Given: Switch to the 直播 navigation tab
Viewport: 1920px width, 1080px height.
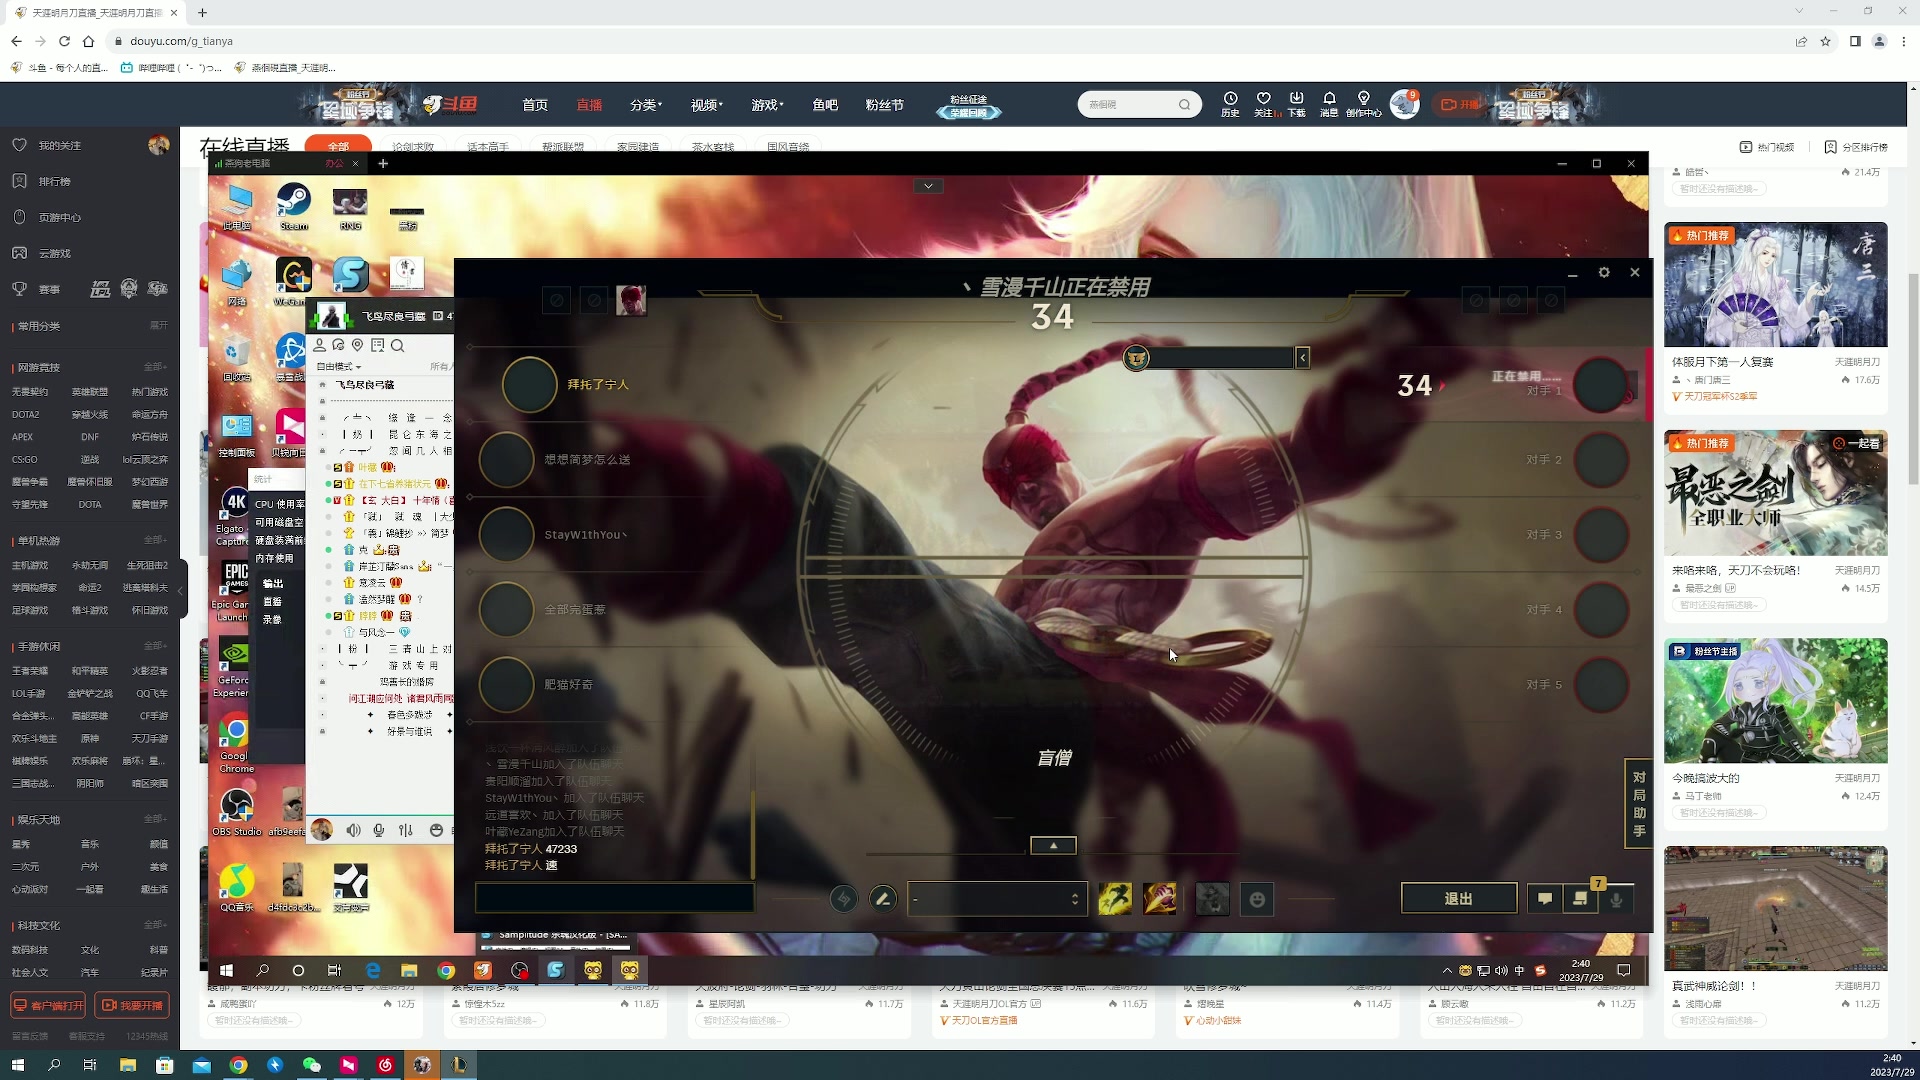Looking at the screenshot, I should (589, 105).
